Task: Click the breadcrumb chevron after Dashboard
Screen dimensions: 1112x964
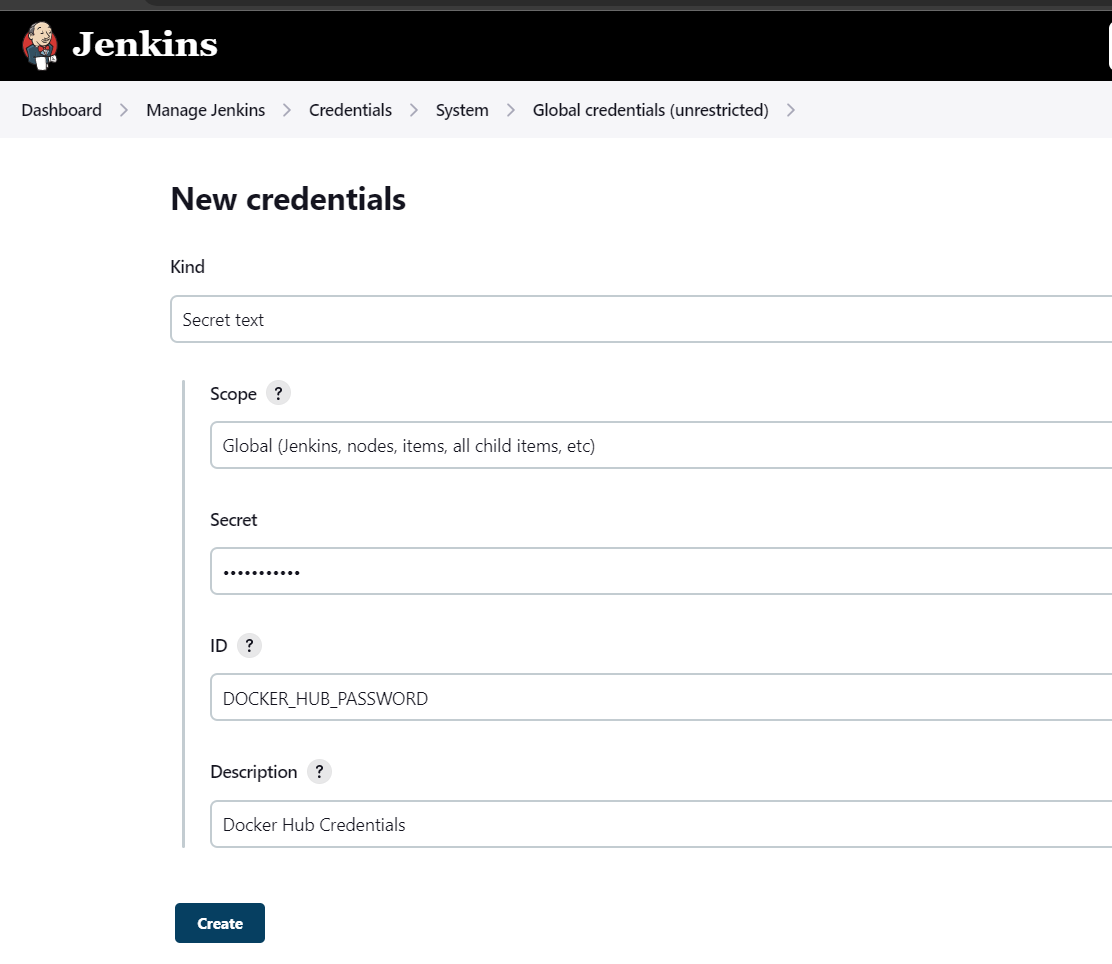Action: [122, 110]
